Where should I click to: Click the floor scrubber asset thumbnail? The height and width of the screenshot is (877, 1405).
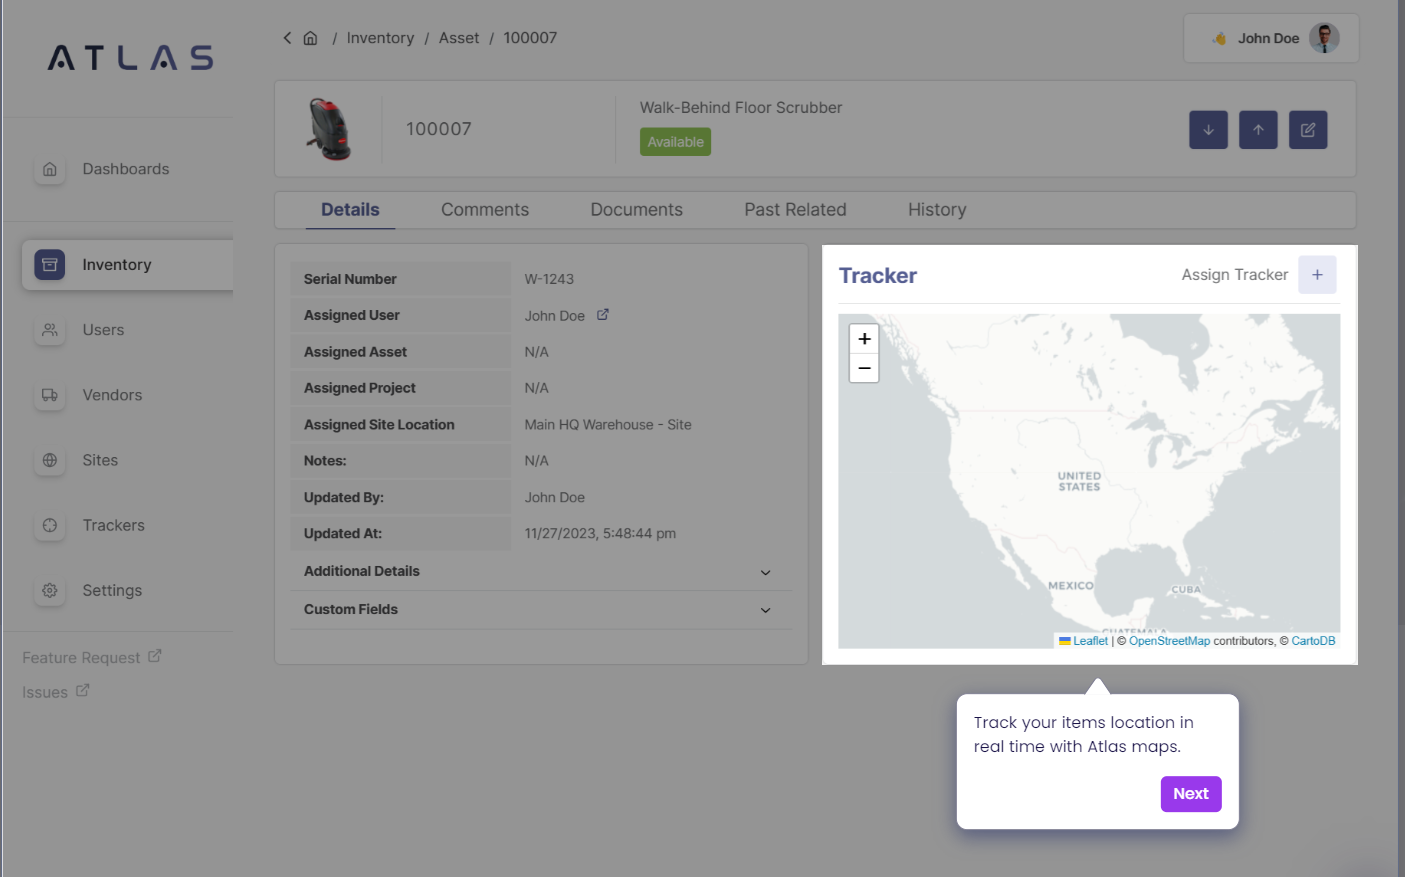329,129
